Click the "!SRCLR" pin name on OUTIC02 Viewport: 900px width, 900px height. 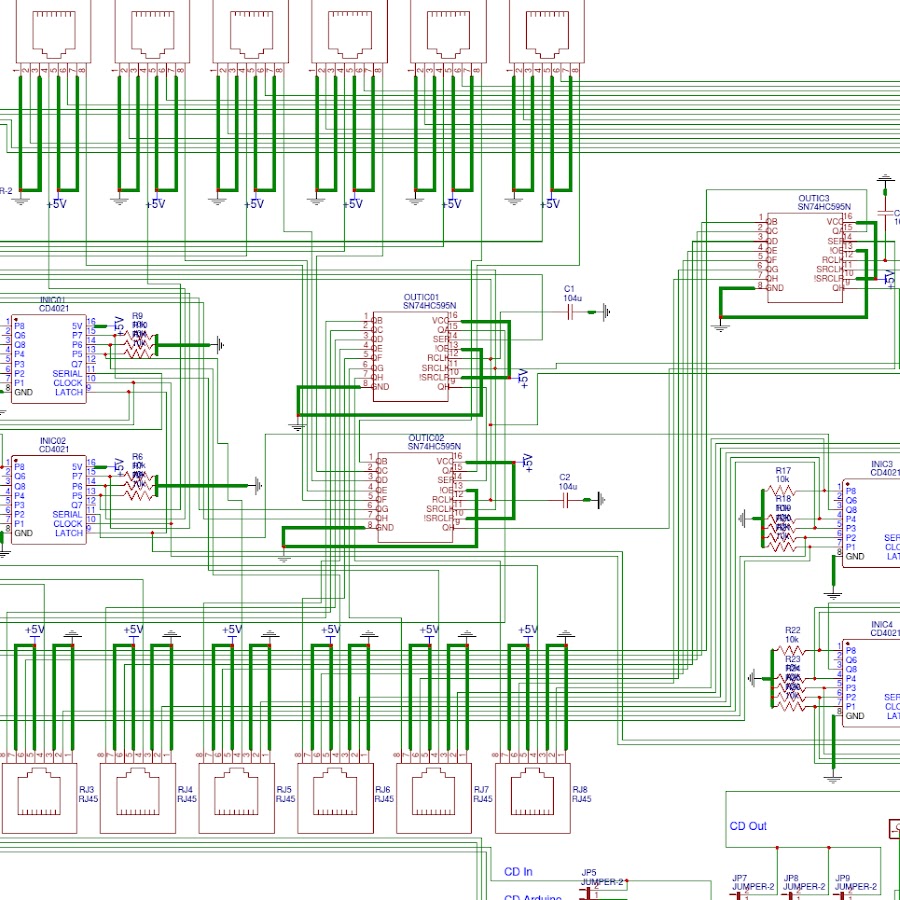(x=439, y=518)
